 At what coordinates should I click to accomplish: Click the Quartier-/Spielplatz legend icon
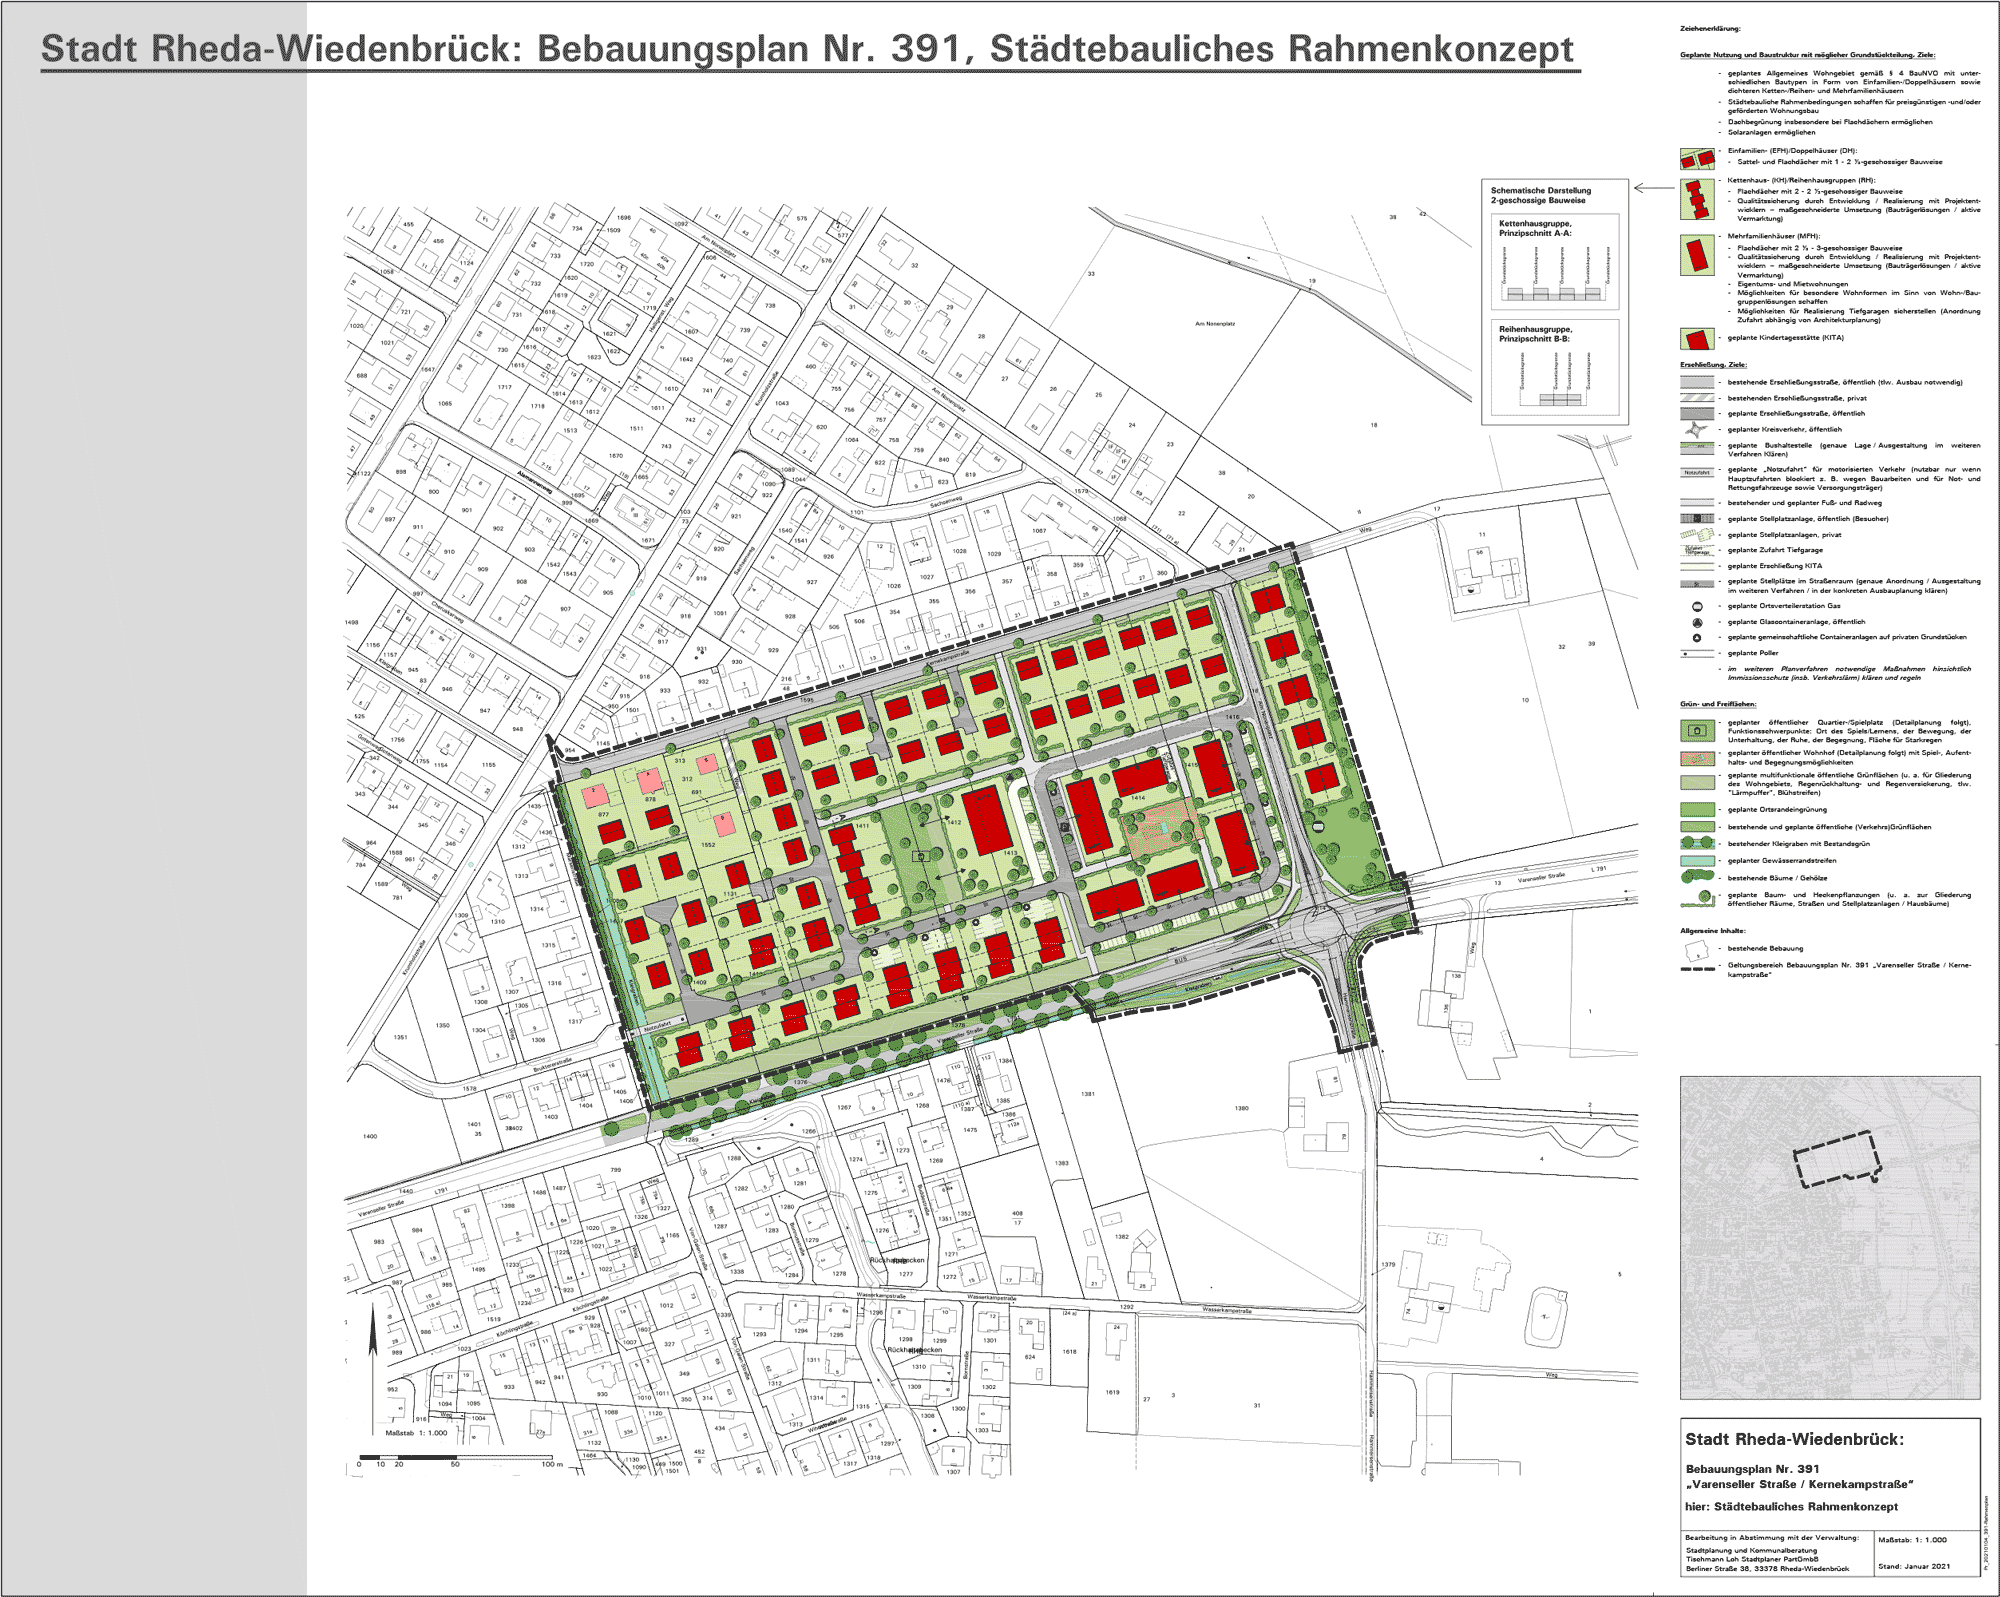click(x=1696, y=729)
